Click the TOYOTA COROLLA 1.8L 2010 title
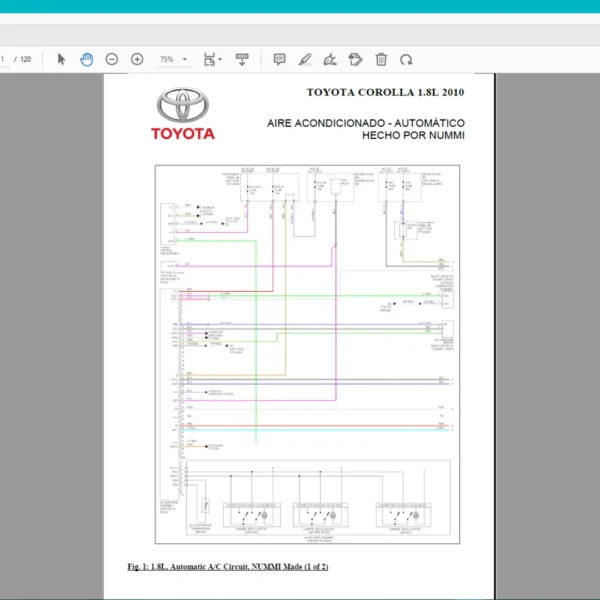 click(x=385, y=92)
